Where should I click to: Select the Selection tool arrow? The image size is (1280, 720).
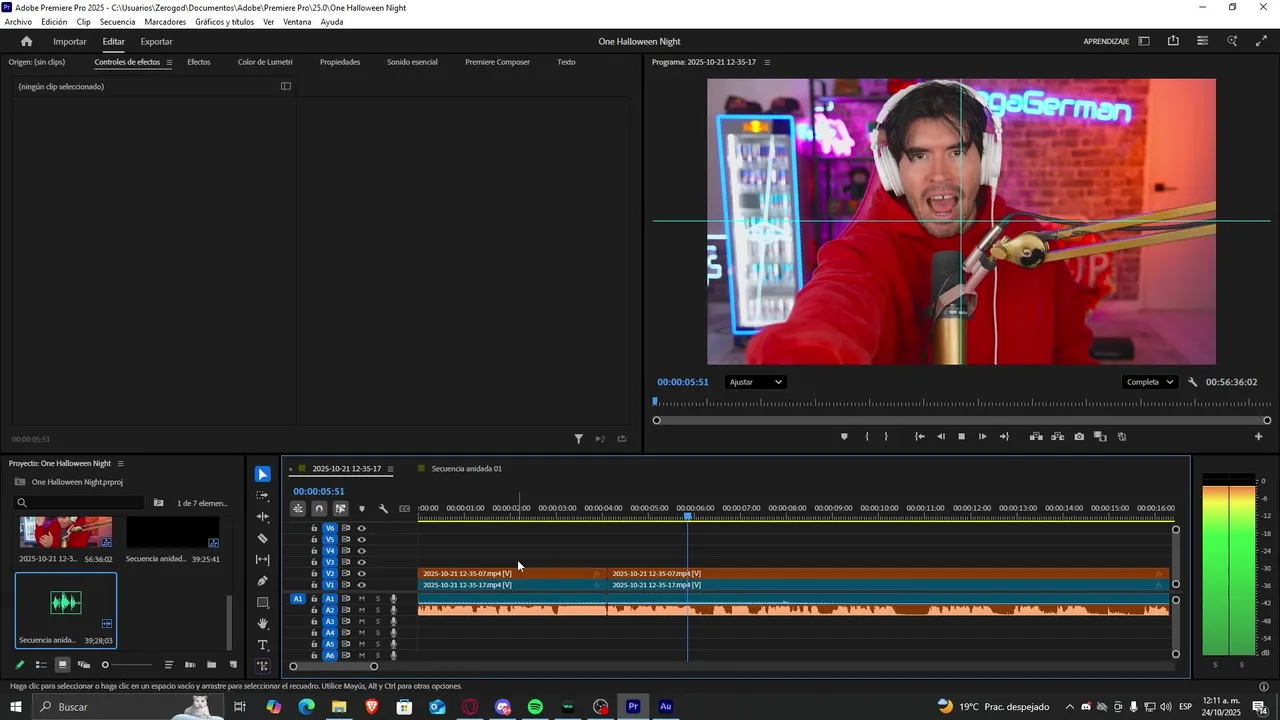[x=262, y=474]
